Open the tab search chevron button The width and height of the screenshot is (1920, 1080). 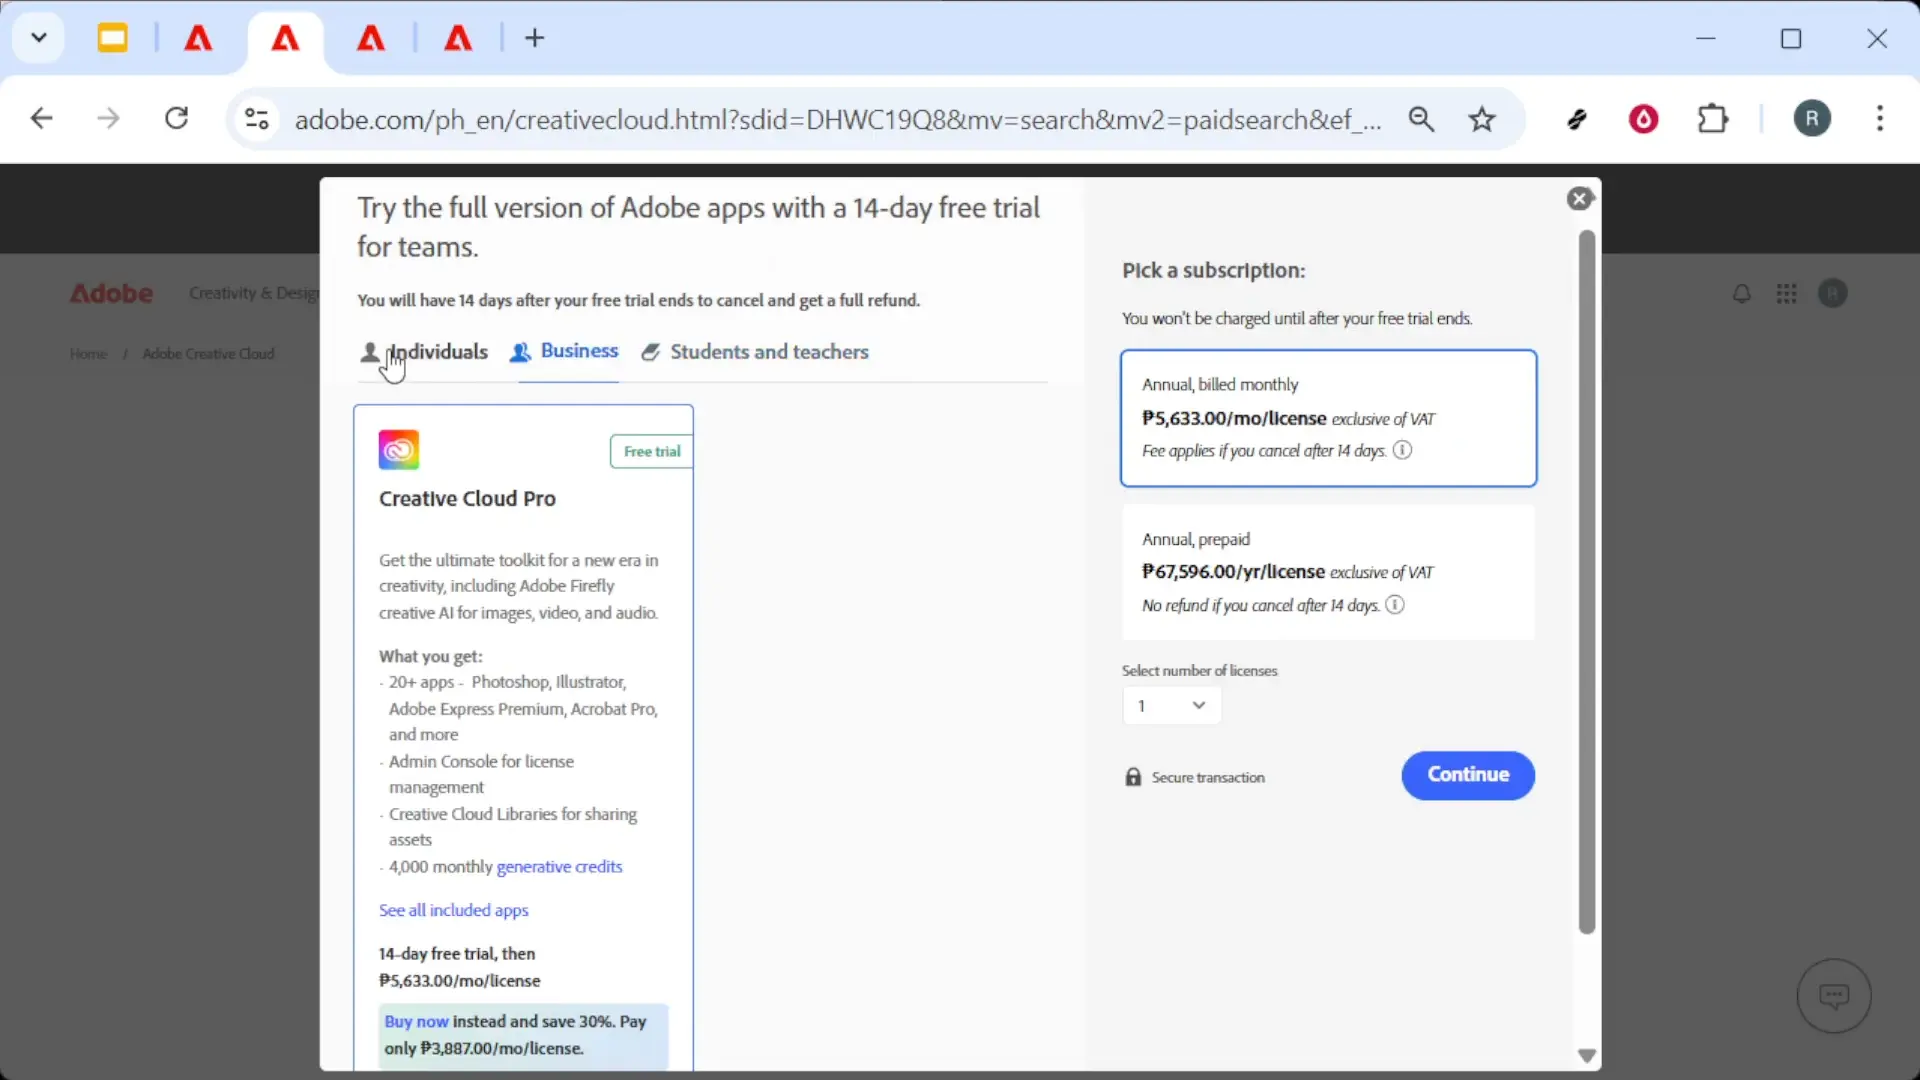click(x=39, y=38)
